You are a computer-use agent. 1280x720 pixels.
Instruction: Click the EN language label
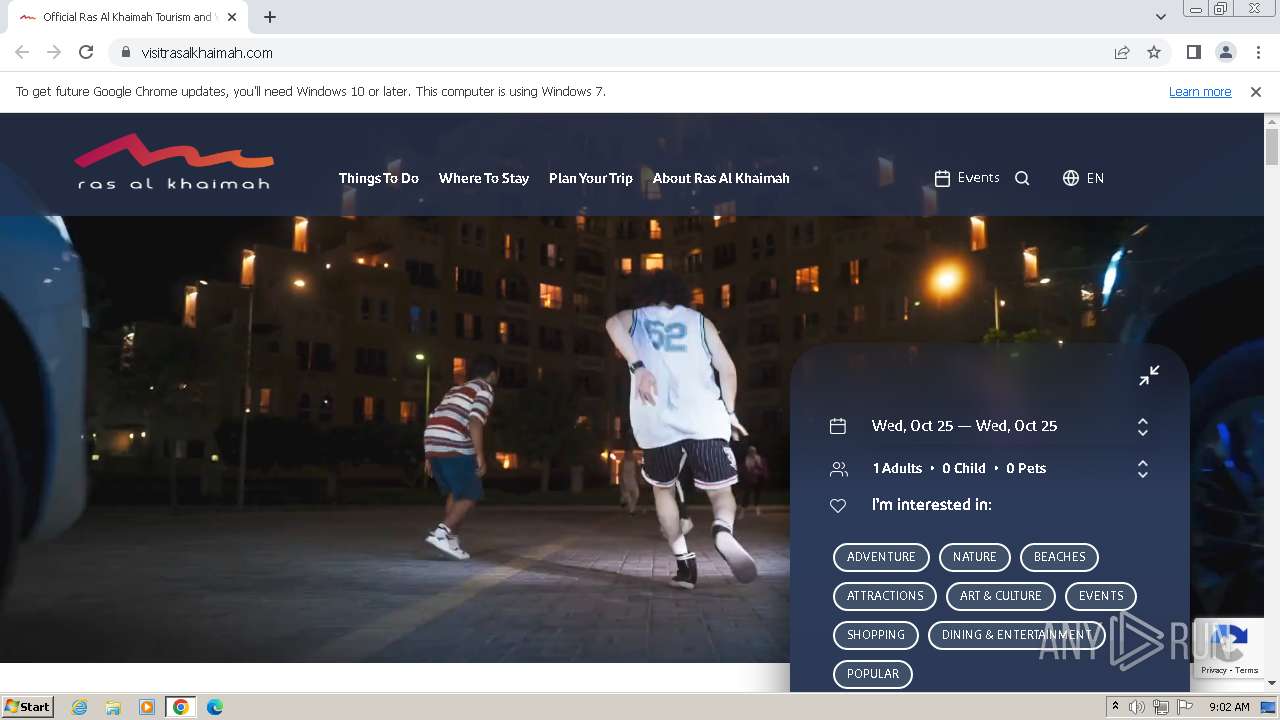click(1095, 178)
